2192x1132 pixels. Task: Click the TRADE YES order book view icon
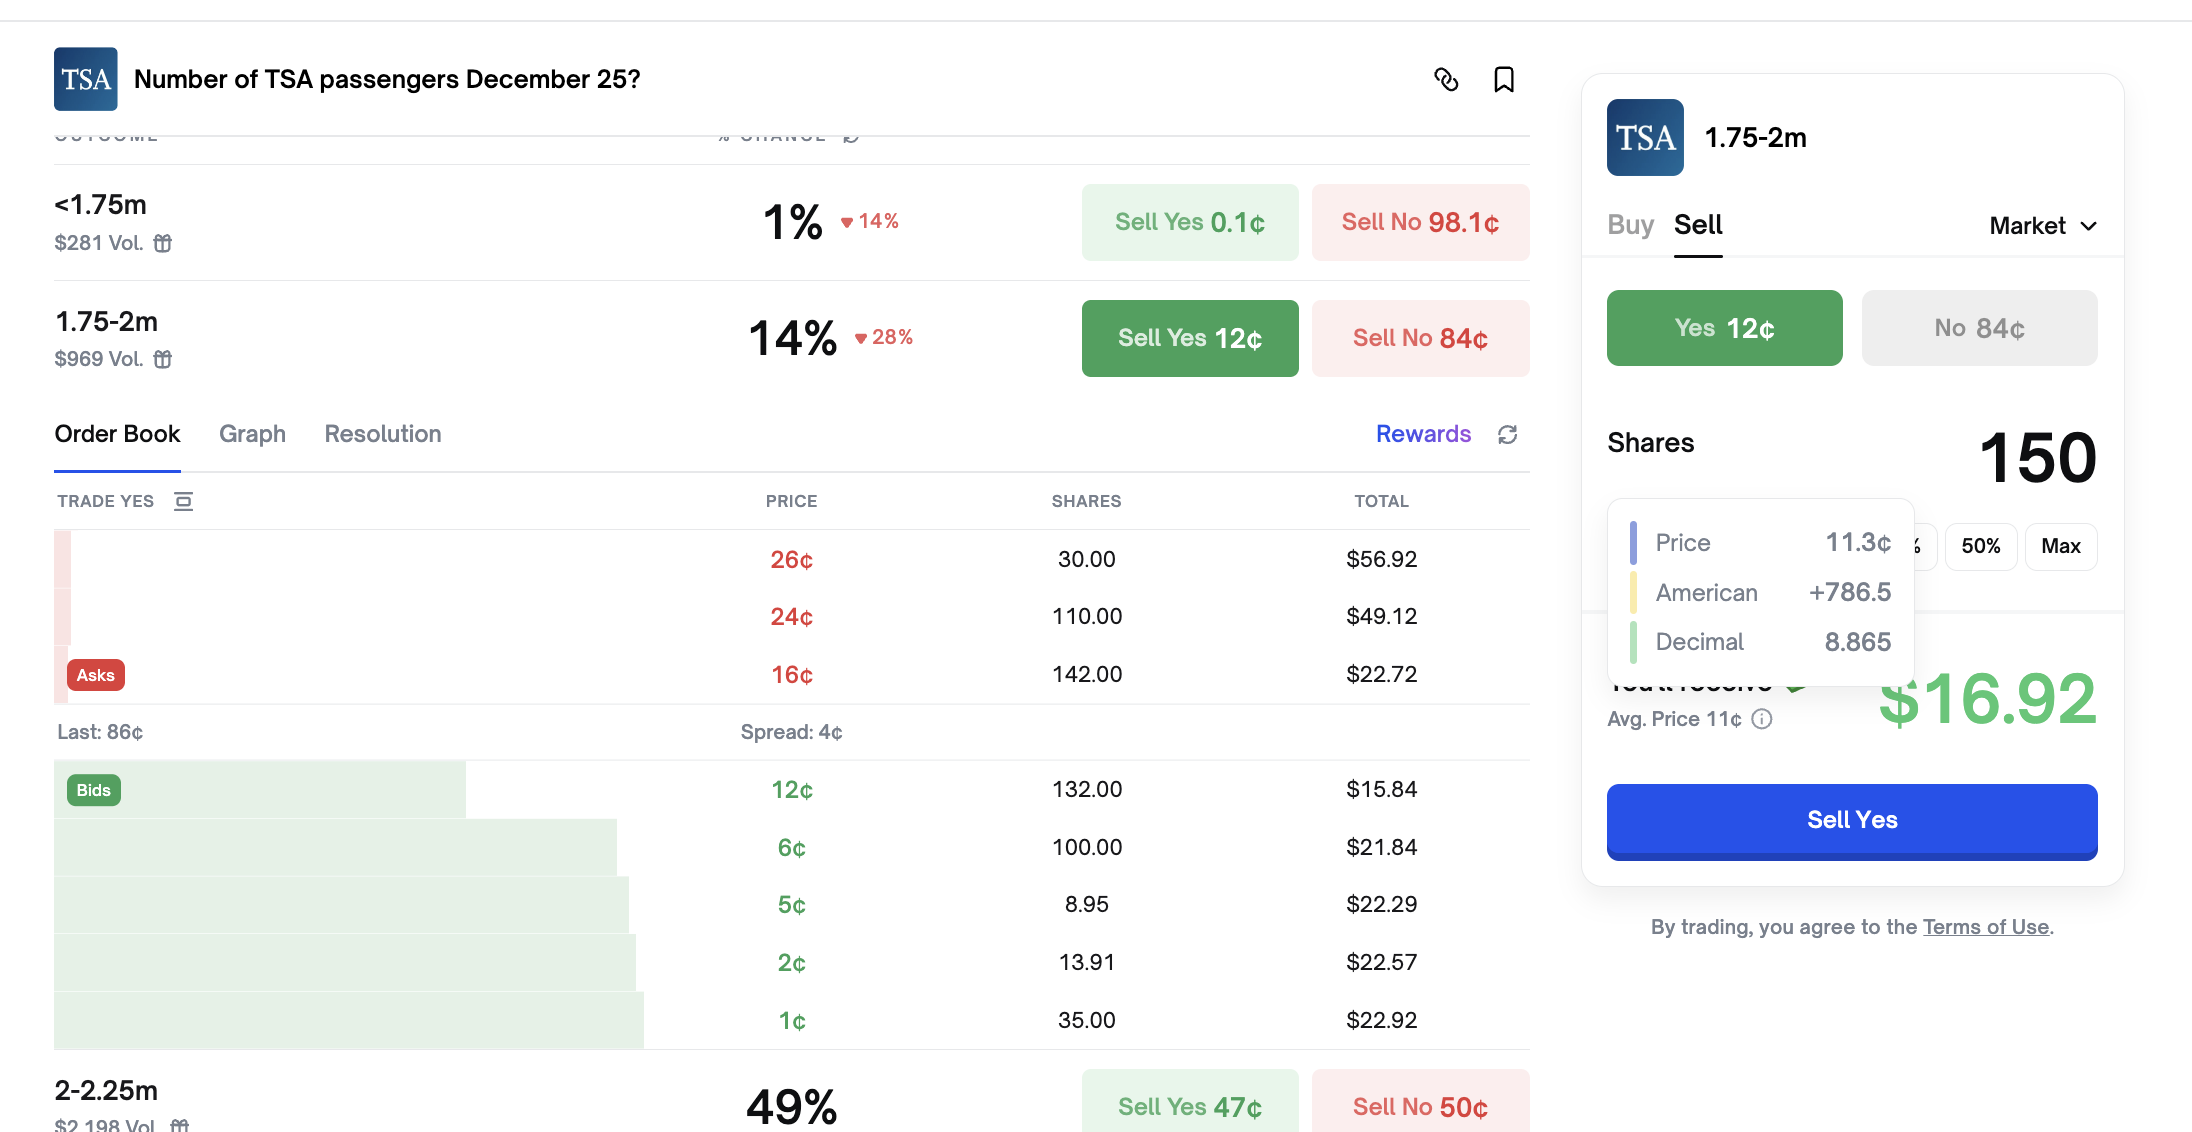[x=183, y=501]
